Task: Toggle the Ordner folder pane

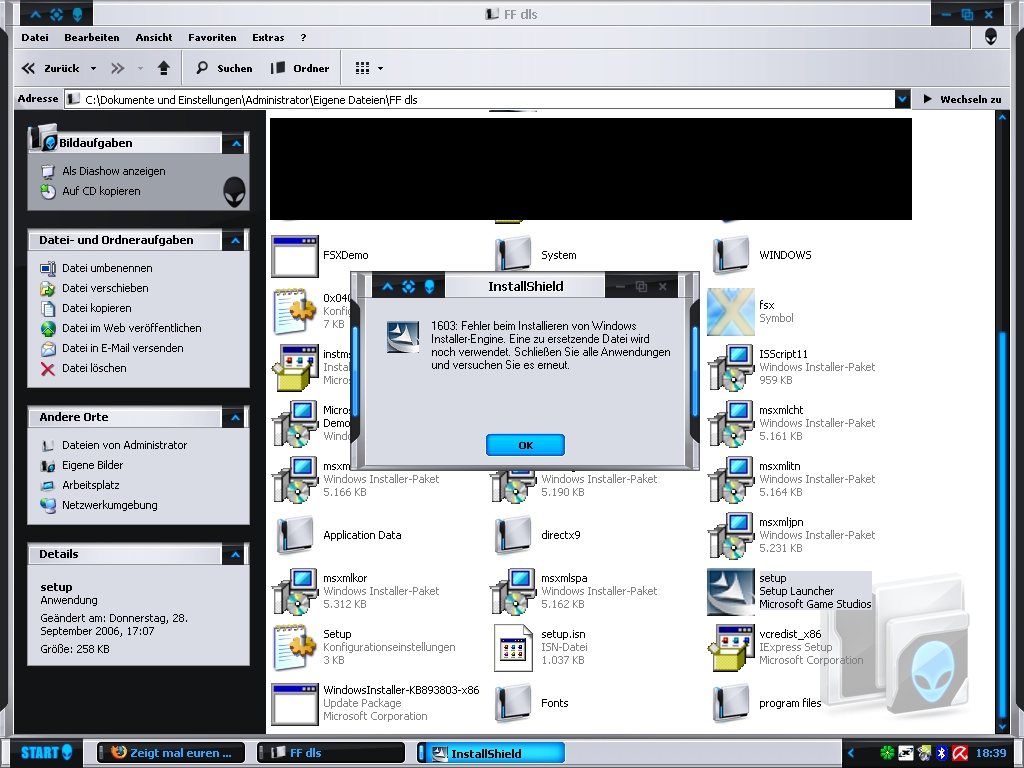Action: pos(300,68)
